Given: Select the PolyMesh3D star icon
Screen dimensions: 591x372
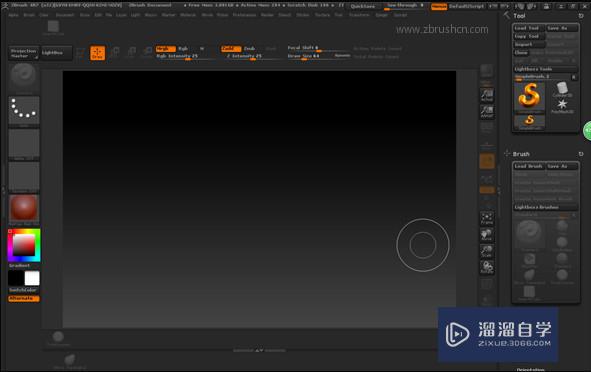Looking at the screenshot, I should click(x=562, y=106).
